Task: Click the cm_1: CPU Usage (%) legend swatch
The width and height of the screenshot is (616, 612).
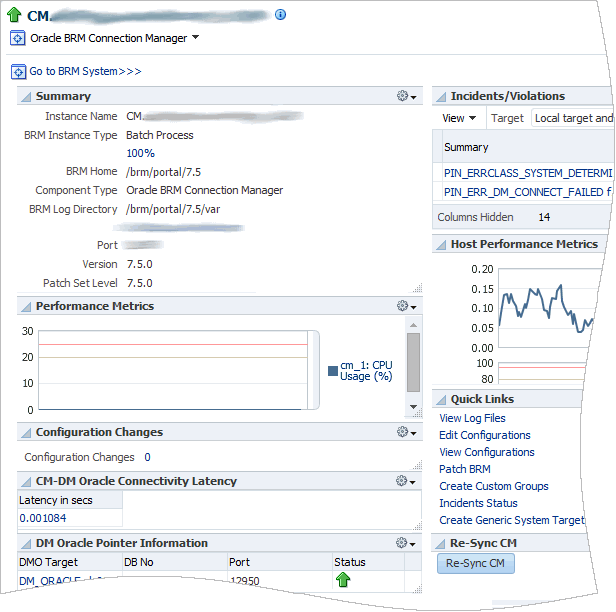Action: [333, 371]
